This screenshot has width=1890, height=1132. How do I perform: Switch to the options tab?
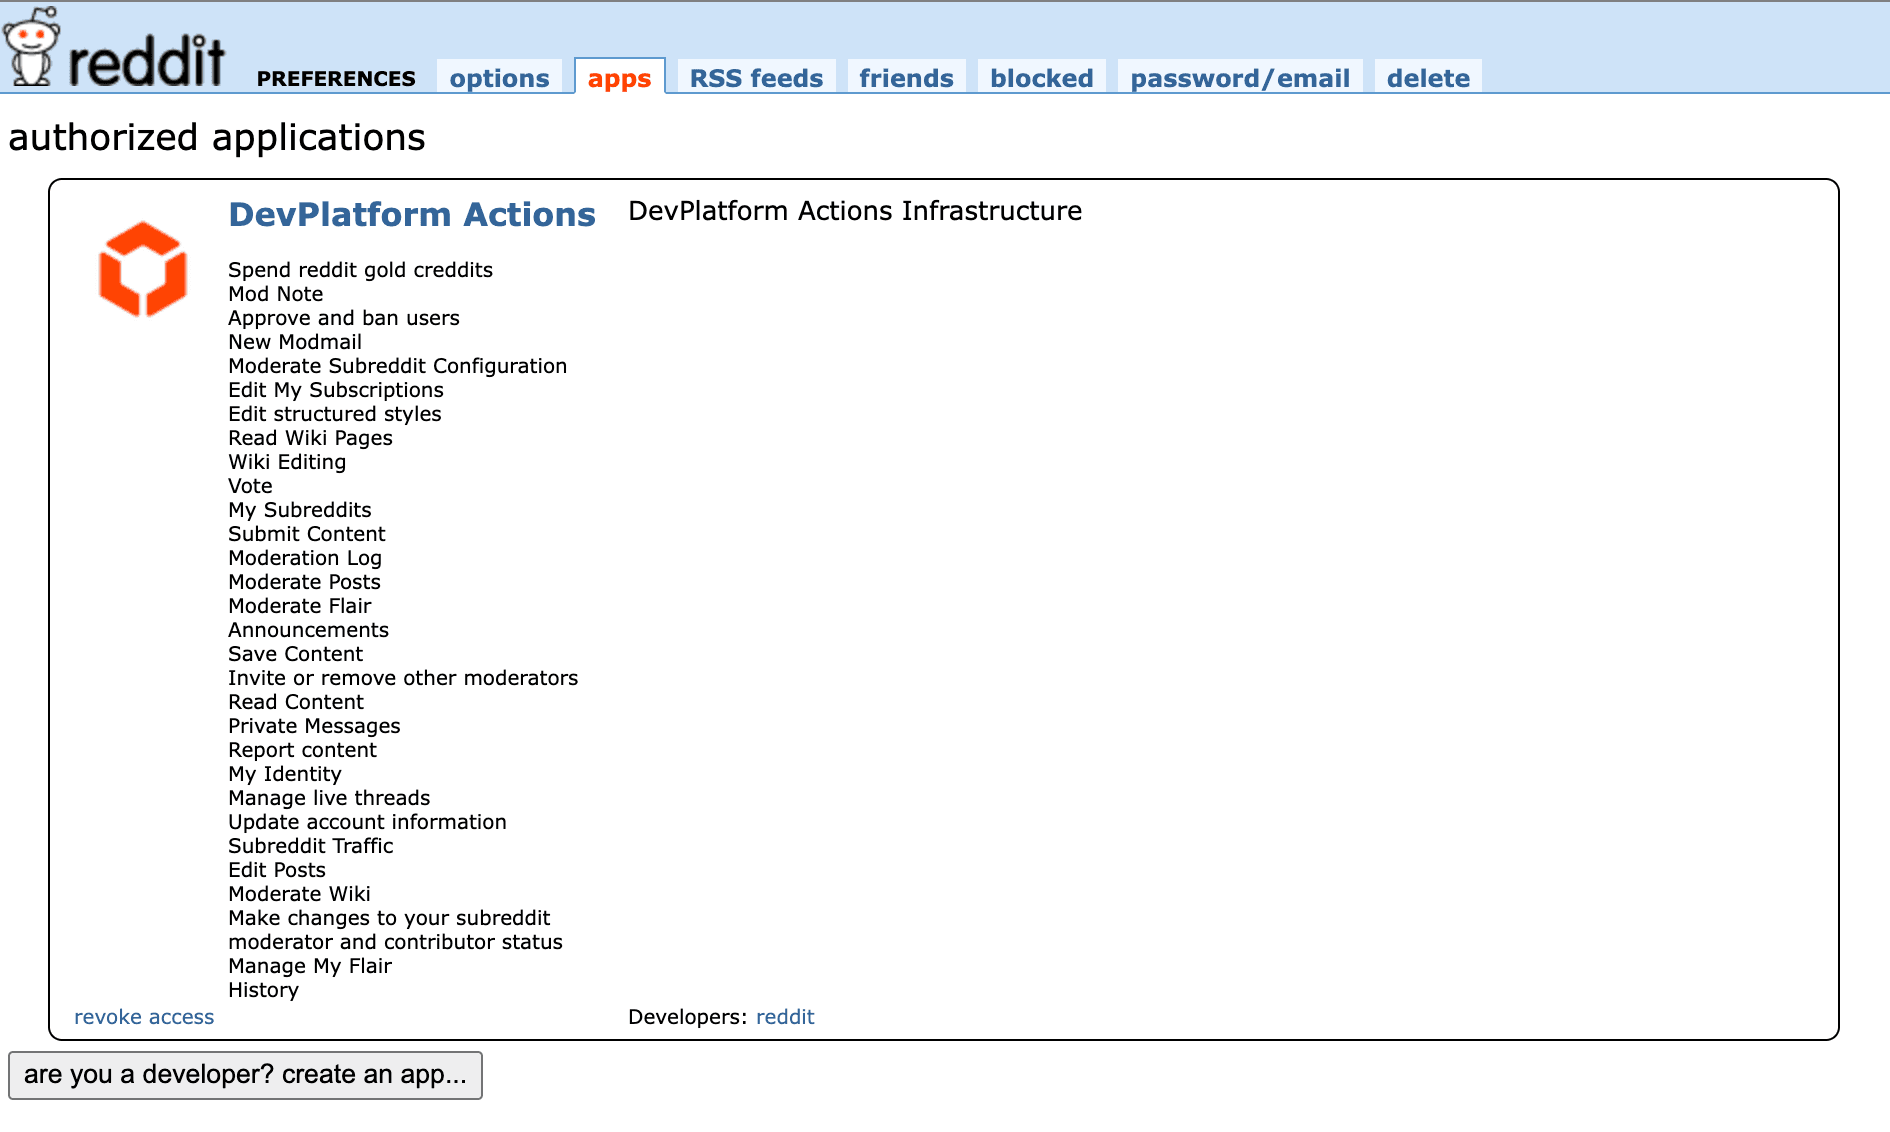click(499, 78)
